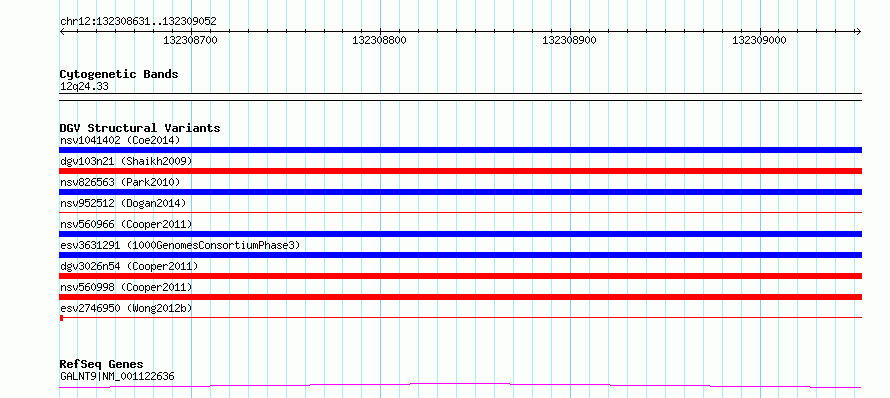The width and height of the screenshot is (890, 398).
Task: Click the left arrowhead of the ruler
Action: click(x=62, y=31)
